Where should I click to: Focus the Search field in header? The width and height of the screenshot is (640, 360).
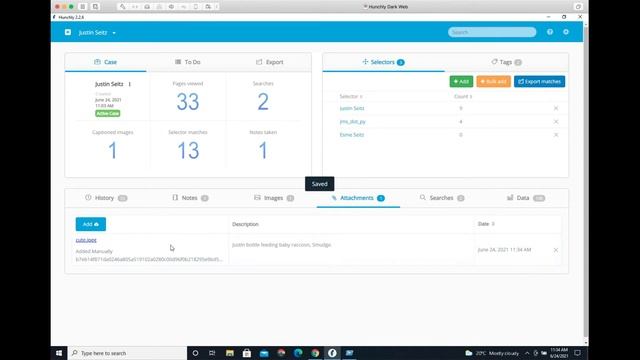[492, 32]
